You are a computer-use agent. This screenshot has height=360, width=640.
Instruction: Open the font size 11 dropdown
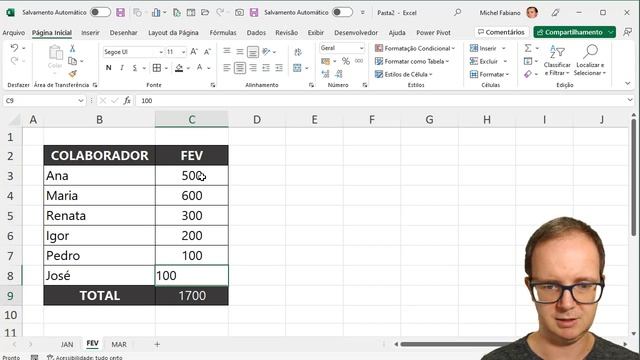coord(183,52)
